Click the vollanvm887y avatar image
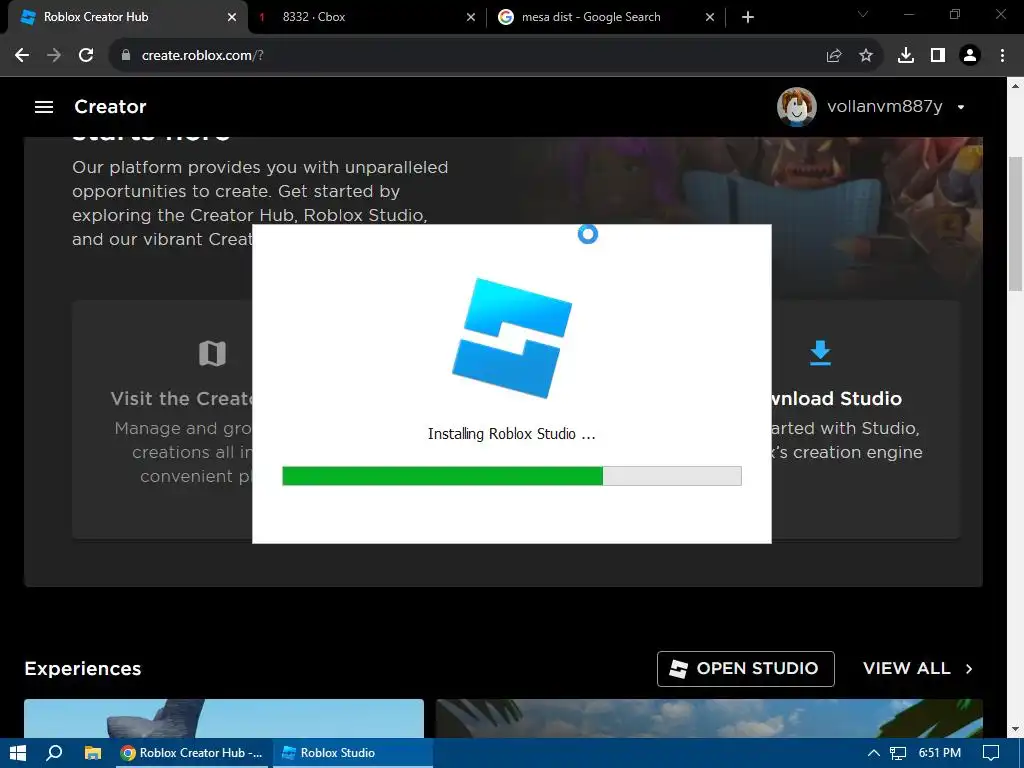Viewport: 1024px width, 768px height. pos(796,106)
